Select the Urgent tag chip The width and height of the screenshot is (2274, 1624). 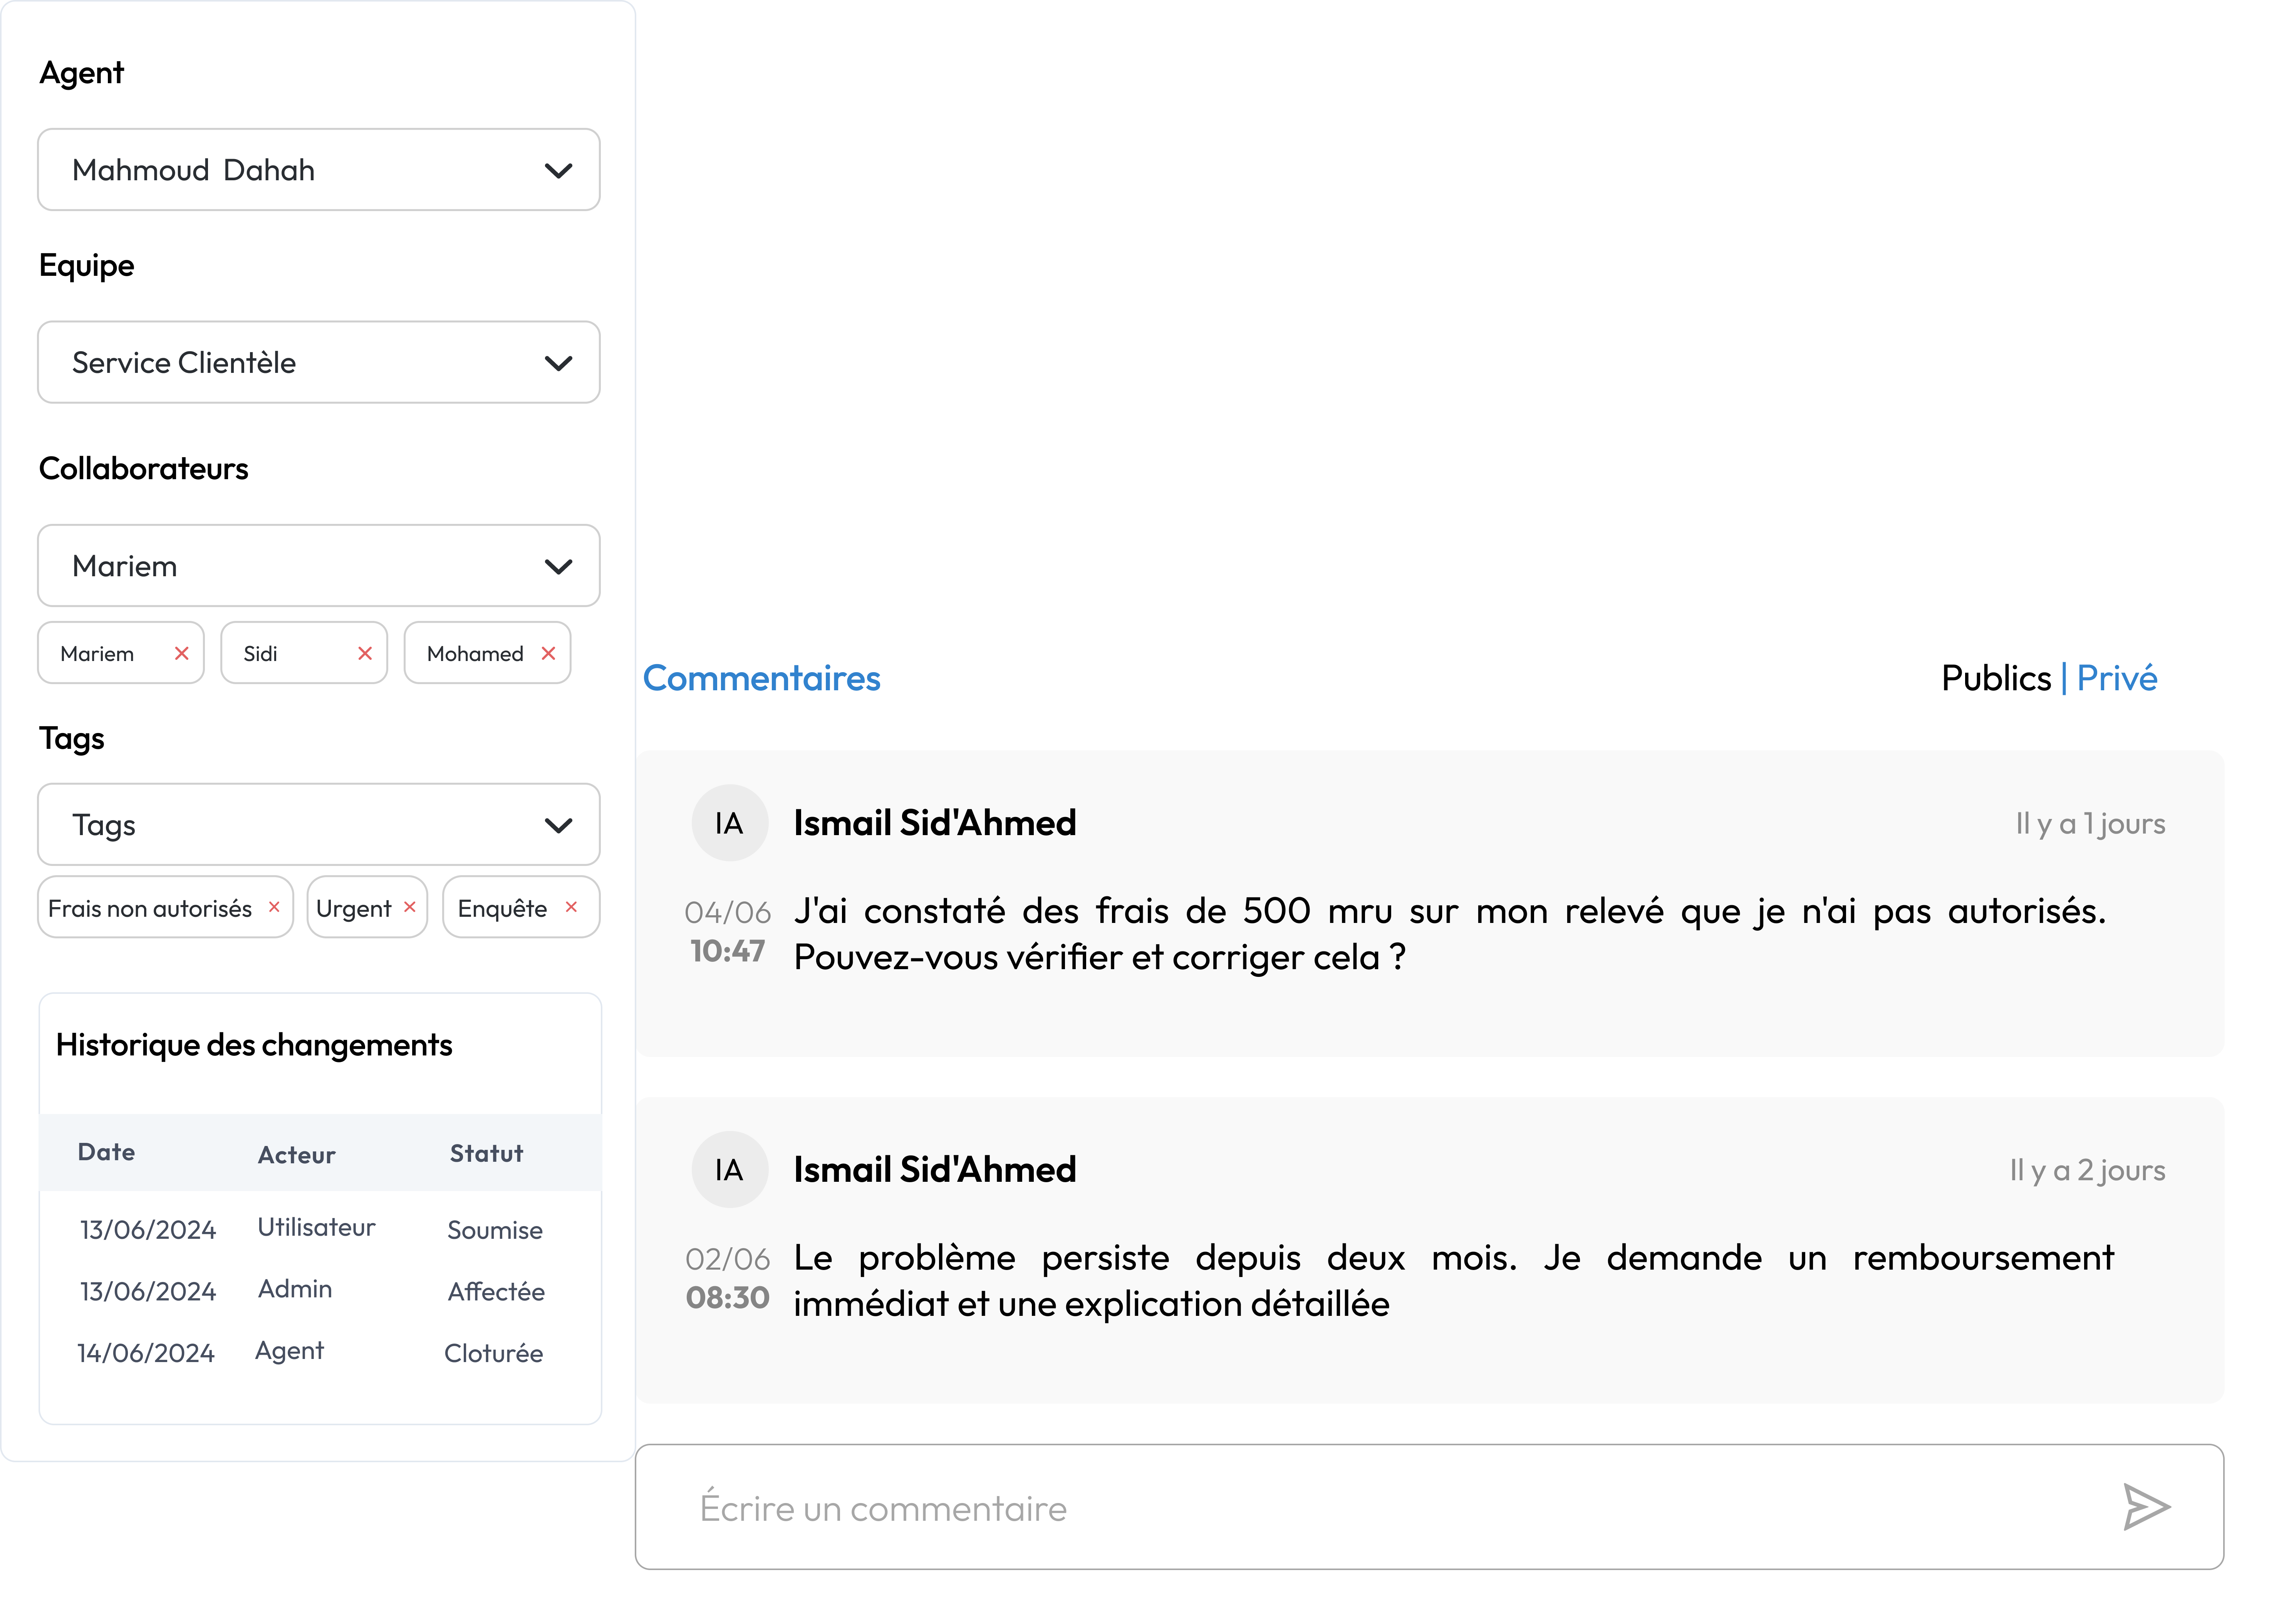(x=367, y=908)
